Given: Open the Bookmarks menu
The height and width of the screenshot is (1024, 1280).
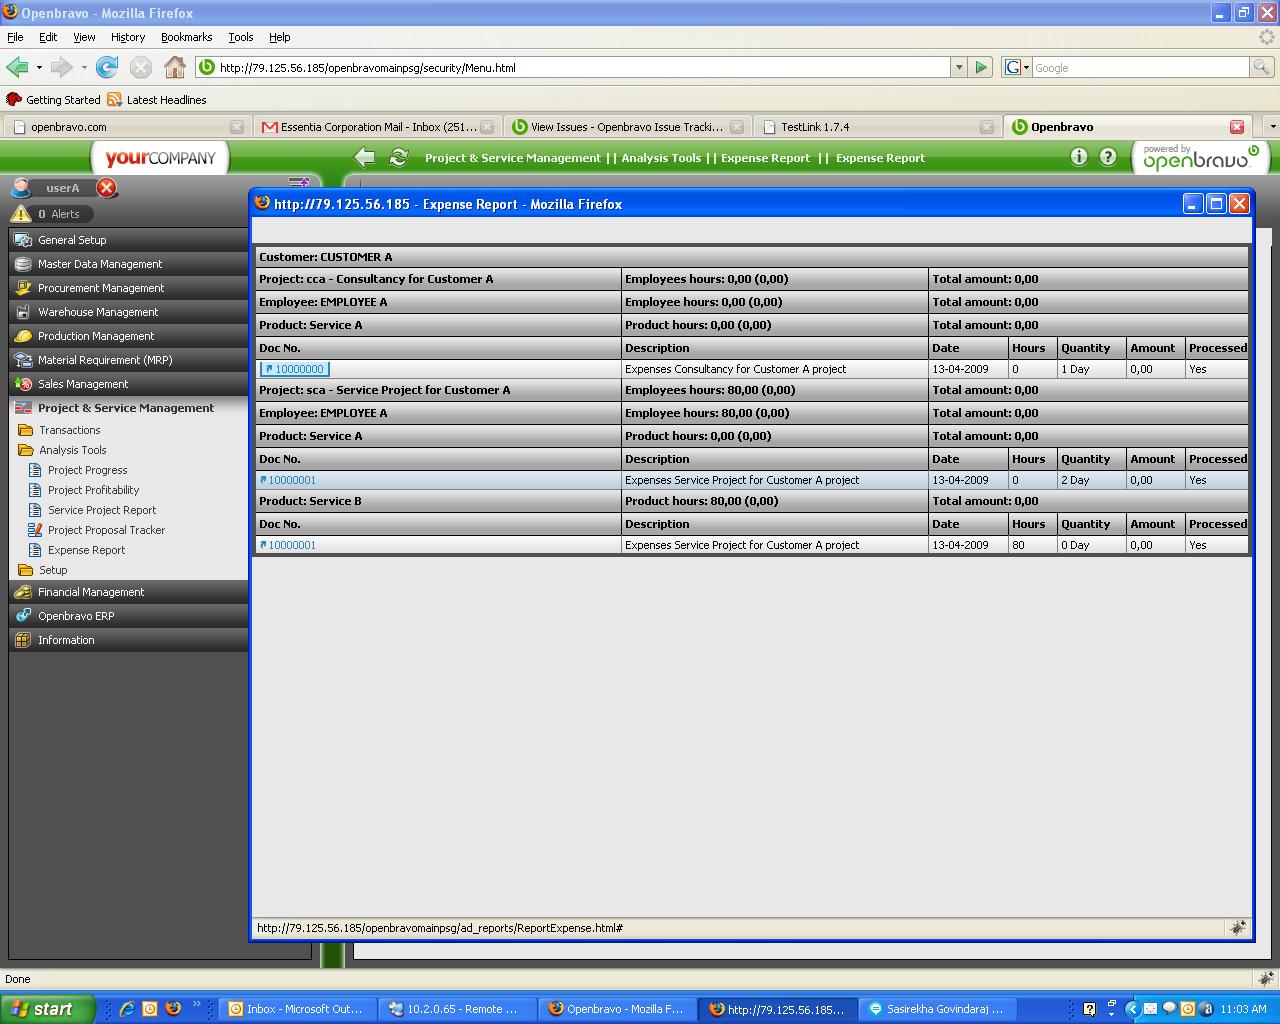Looking at the screenshot, I should tap(186, 37).
